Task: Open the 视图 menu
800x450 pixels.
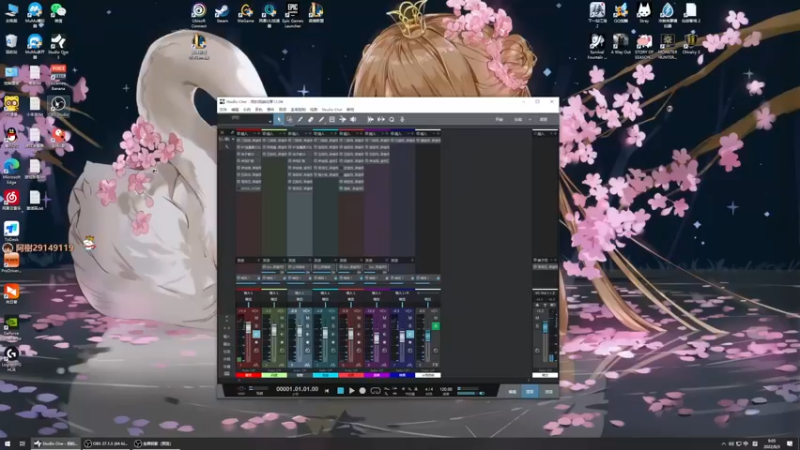Action: (314, 110)
